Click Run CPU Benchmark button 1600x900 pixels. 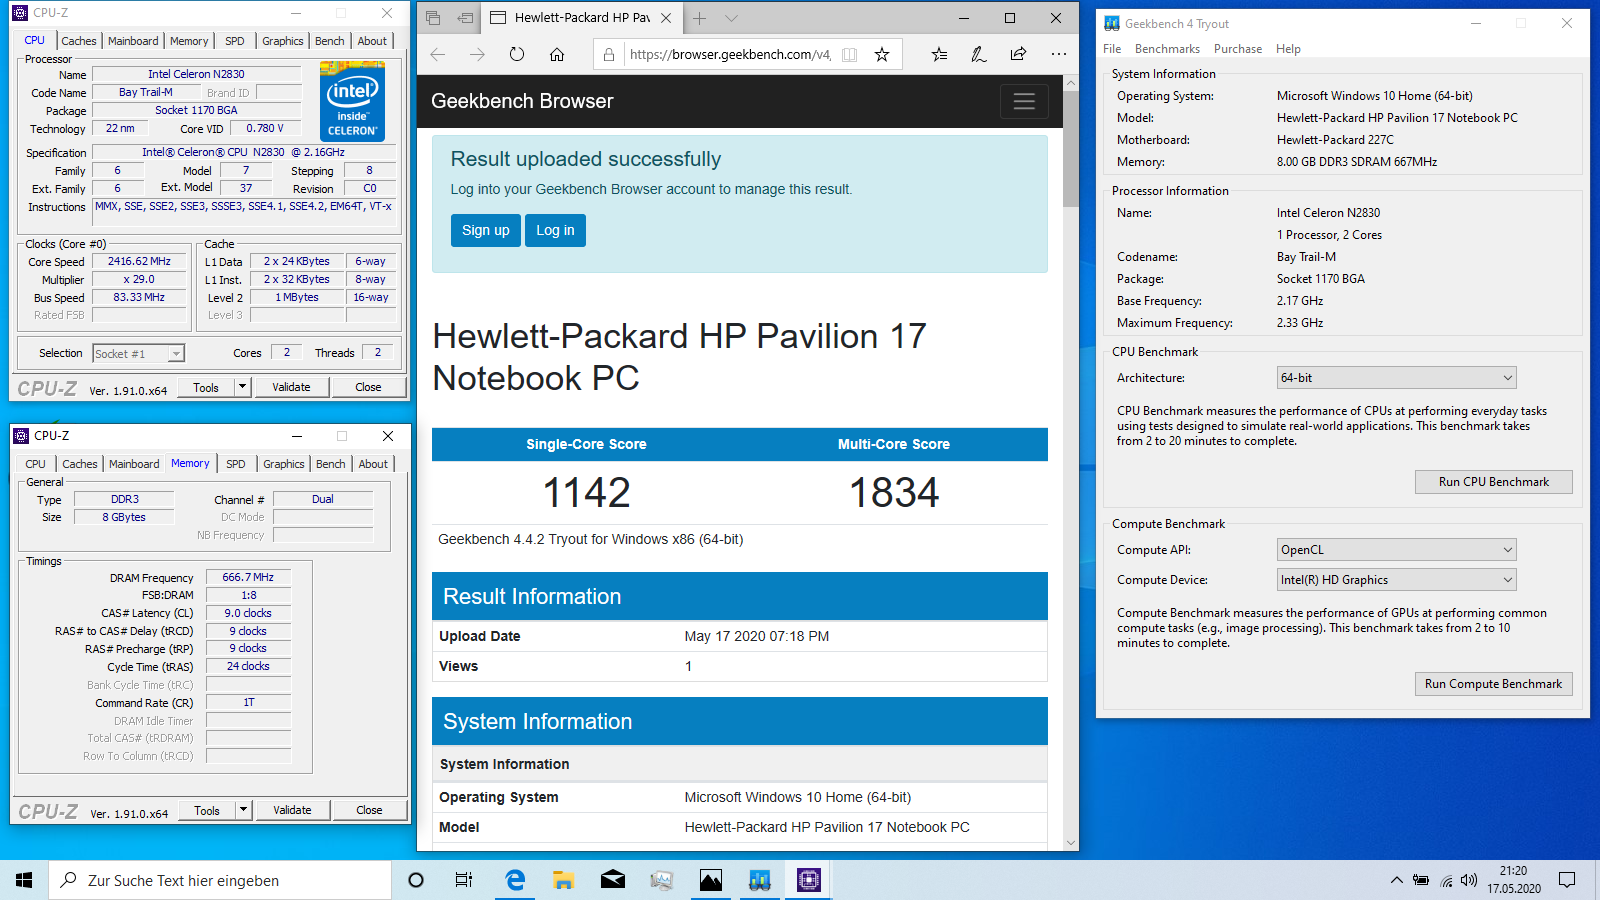click(1494, 482)
